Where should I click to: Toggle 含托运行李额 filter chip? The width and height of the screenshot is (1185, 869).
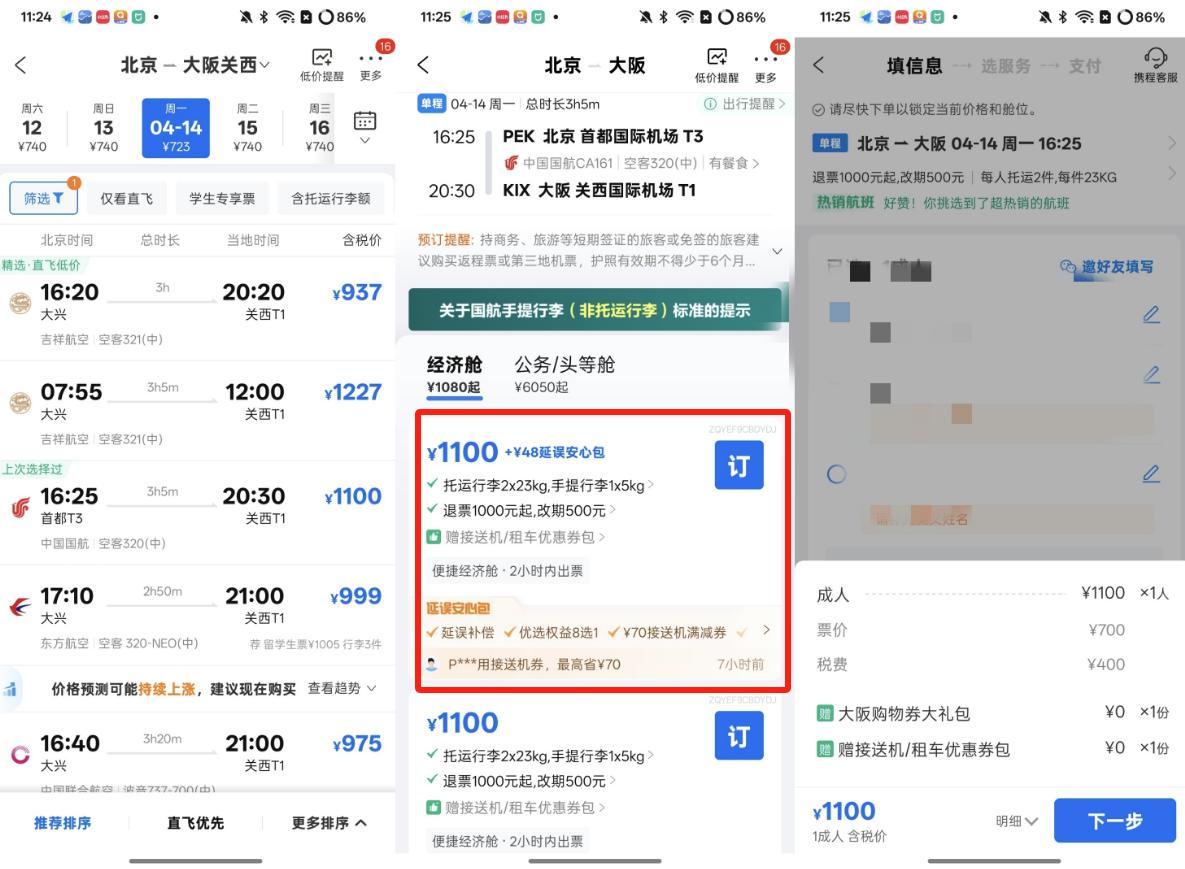pos(331,198)
